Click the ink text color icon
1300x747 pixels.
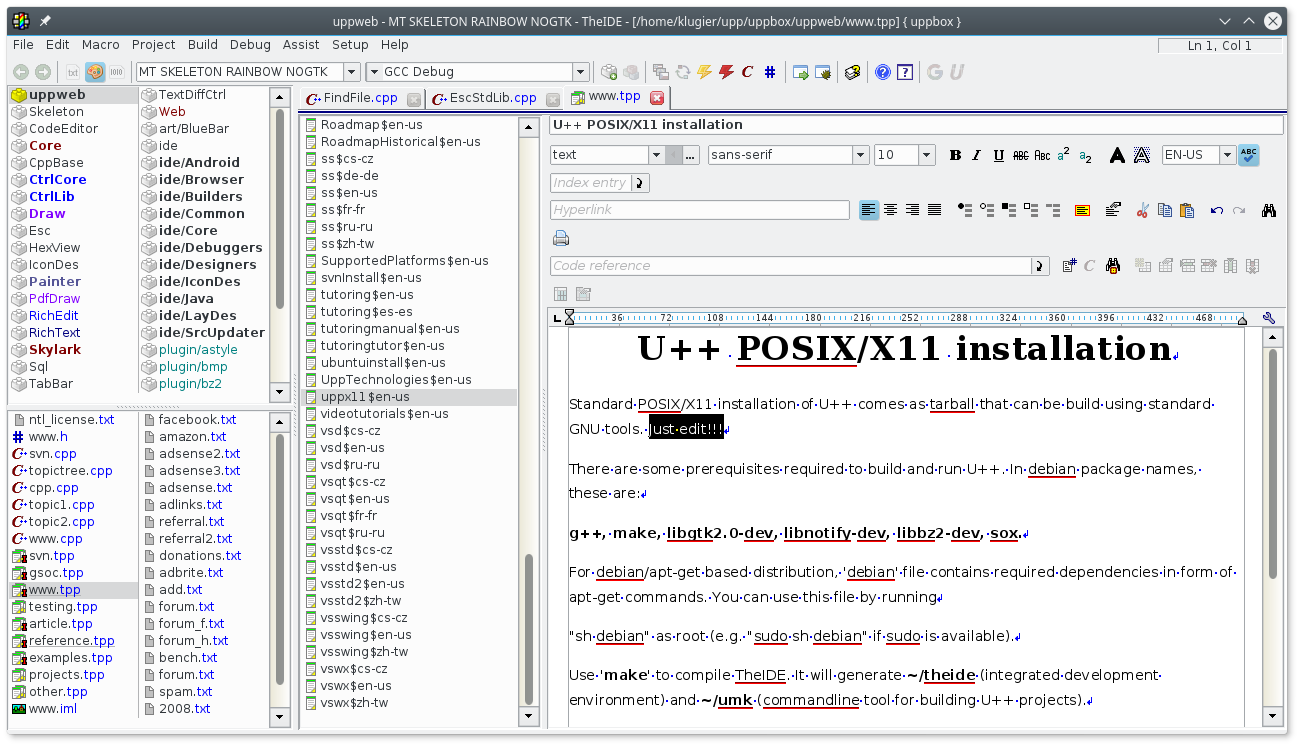click(1117, 155)
